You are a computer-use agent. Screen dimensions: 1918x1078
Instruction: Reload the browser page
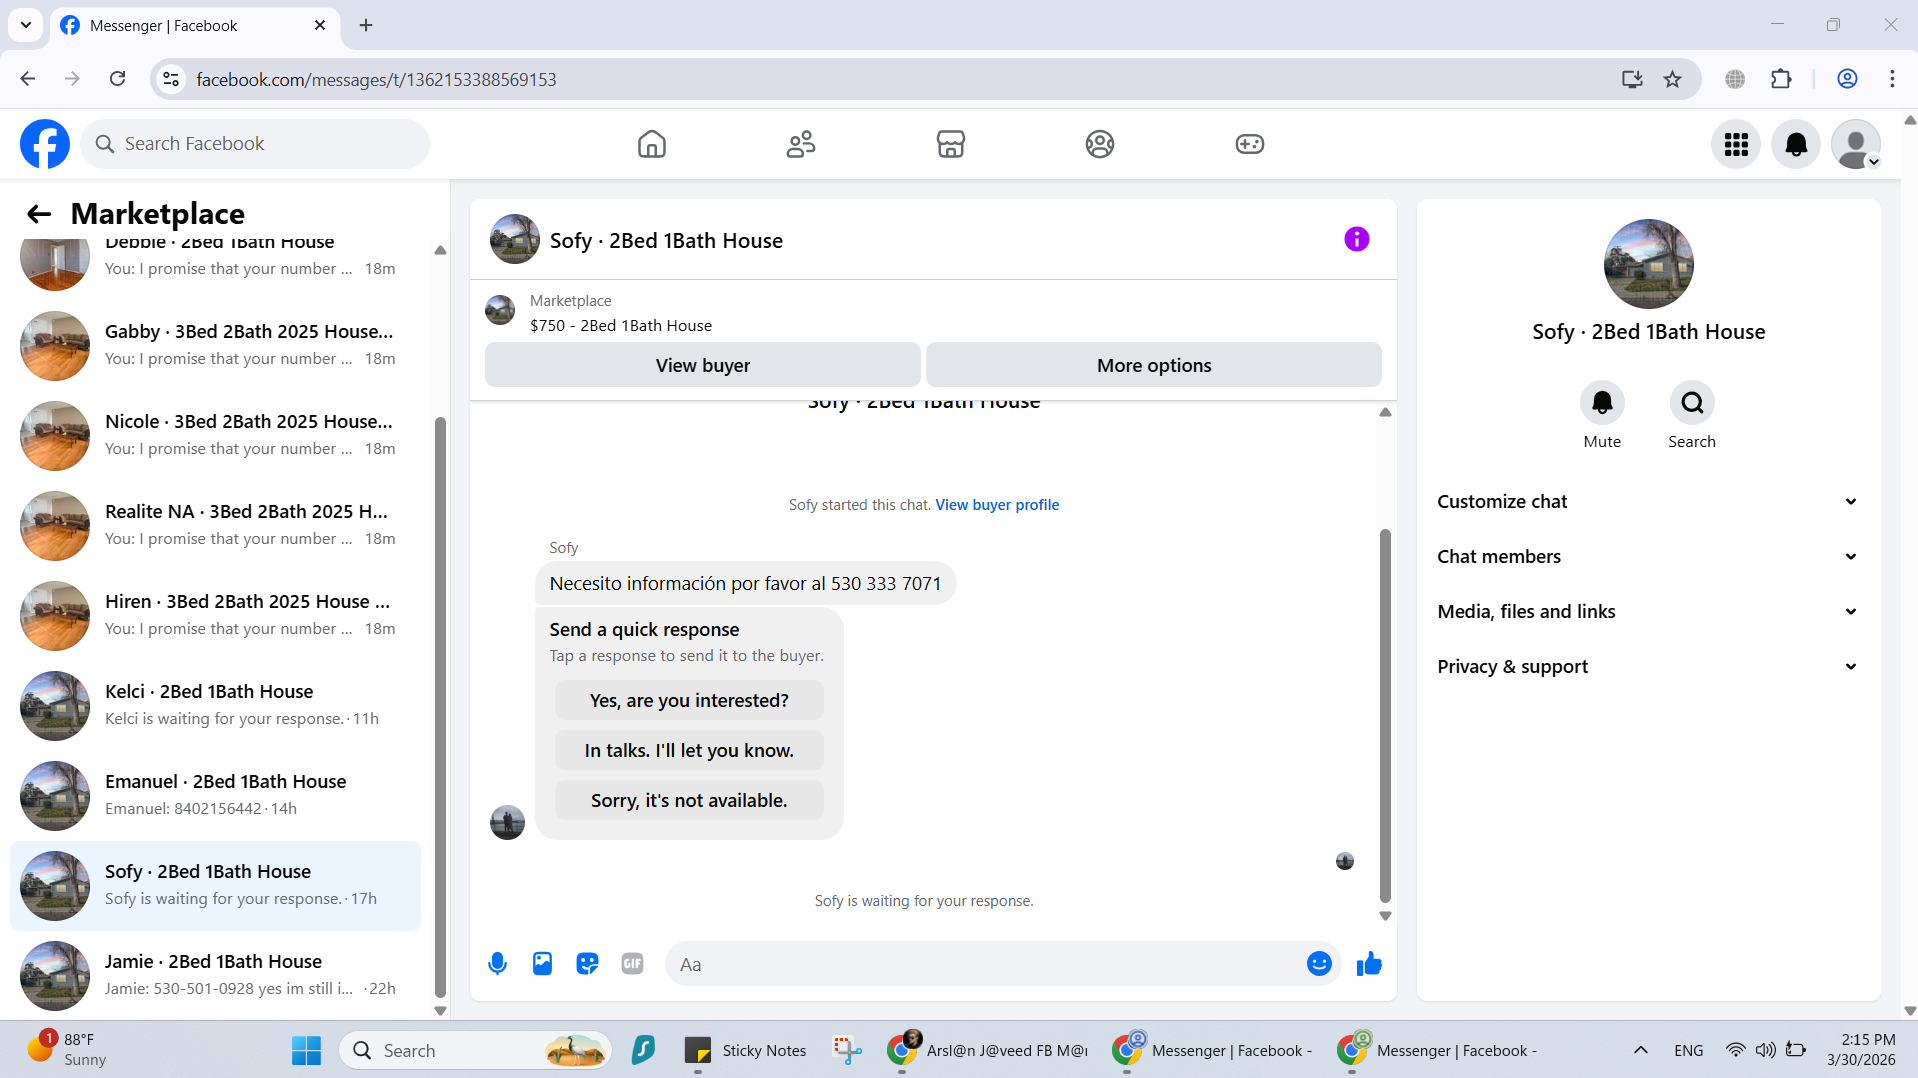point(117,79)
